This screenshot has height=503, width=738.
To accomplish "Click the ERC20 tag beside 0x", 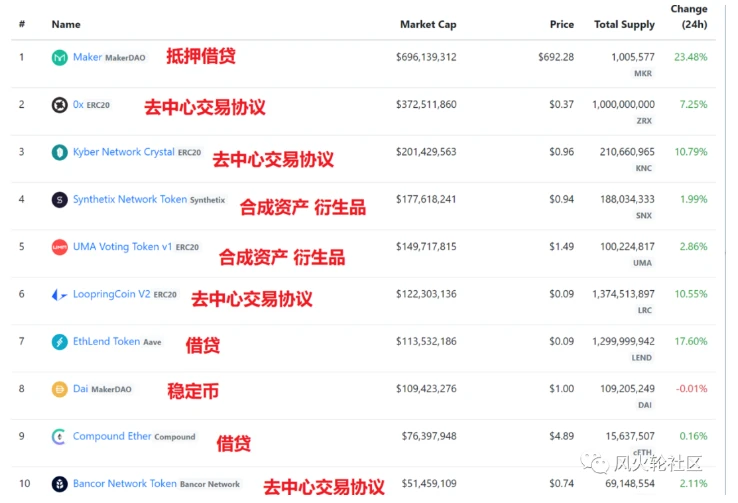I will tap(98, 105).
